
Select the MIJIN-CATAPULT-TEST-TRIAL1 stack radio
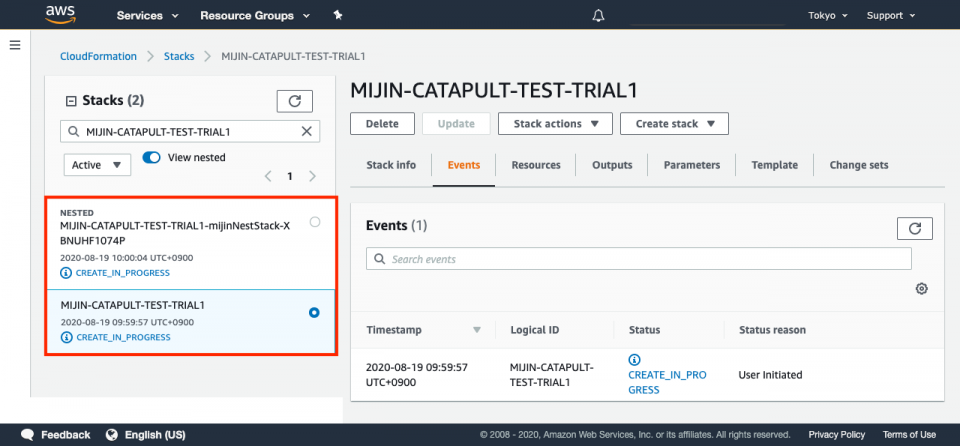pyautogui.click(x=314, y=312)
